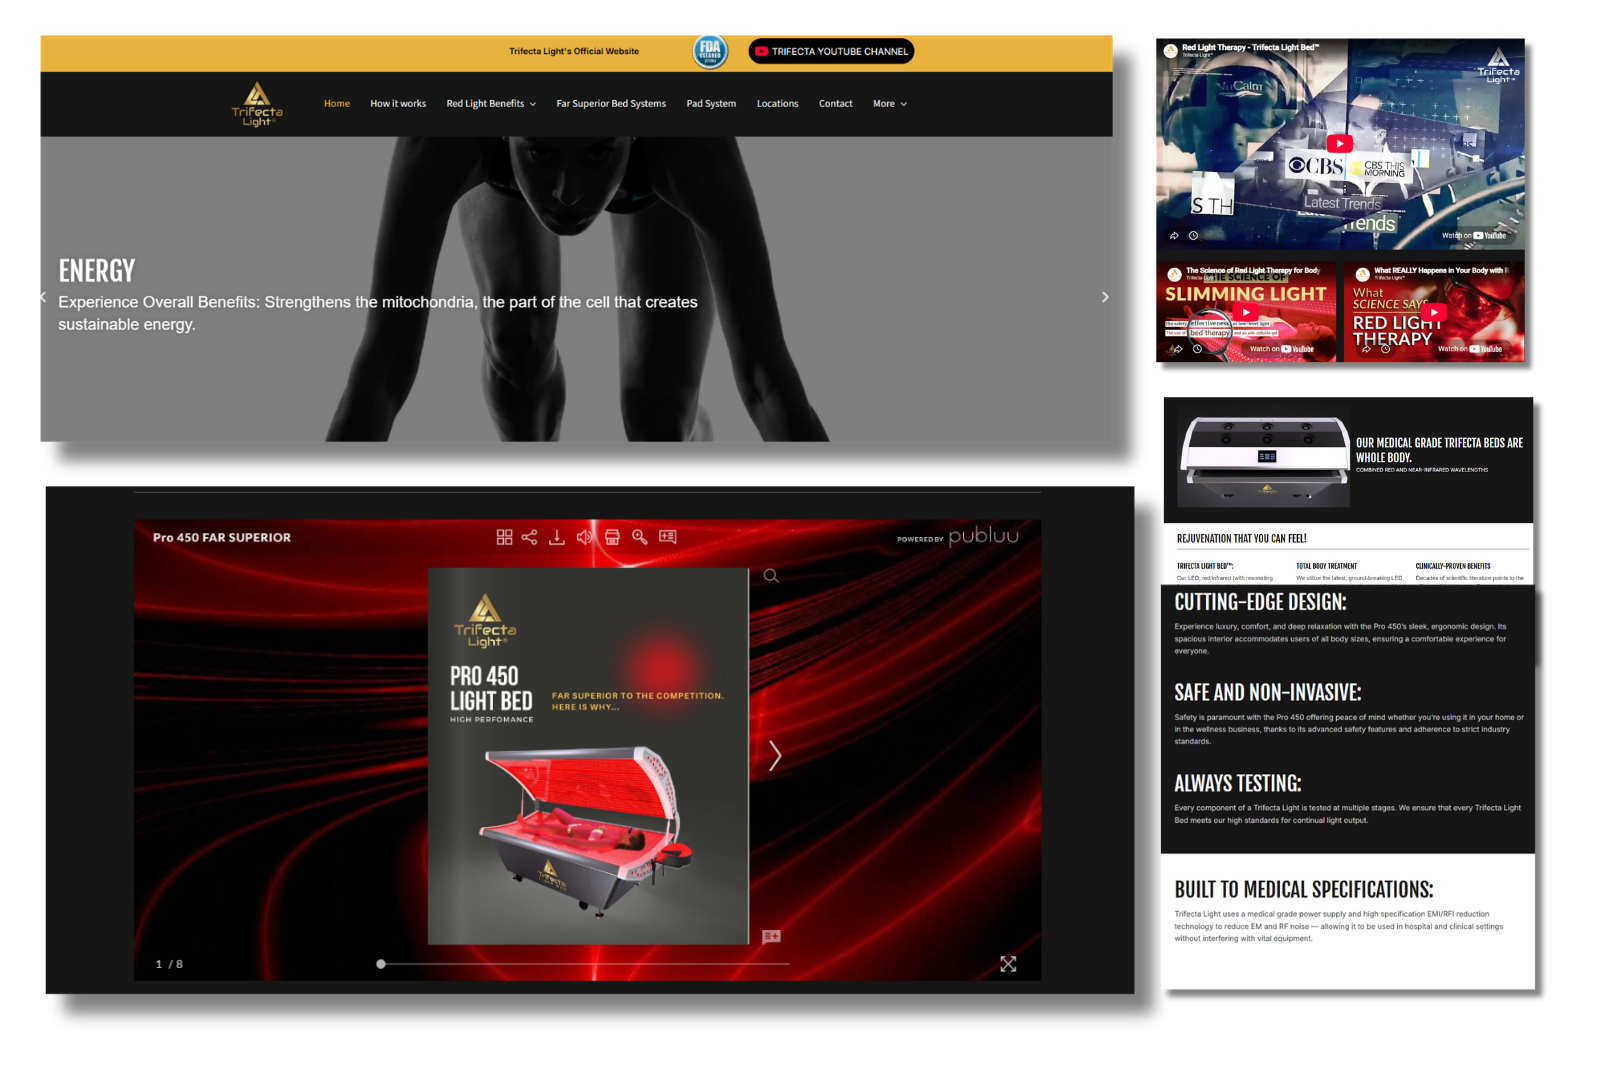Image resolution: width=1600 pixels, height=1067 pixels.
Task: Click the FDA Cleared badge icon
Action: point(710,51)
